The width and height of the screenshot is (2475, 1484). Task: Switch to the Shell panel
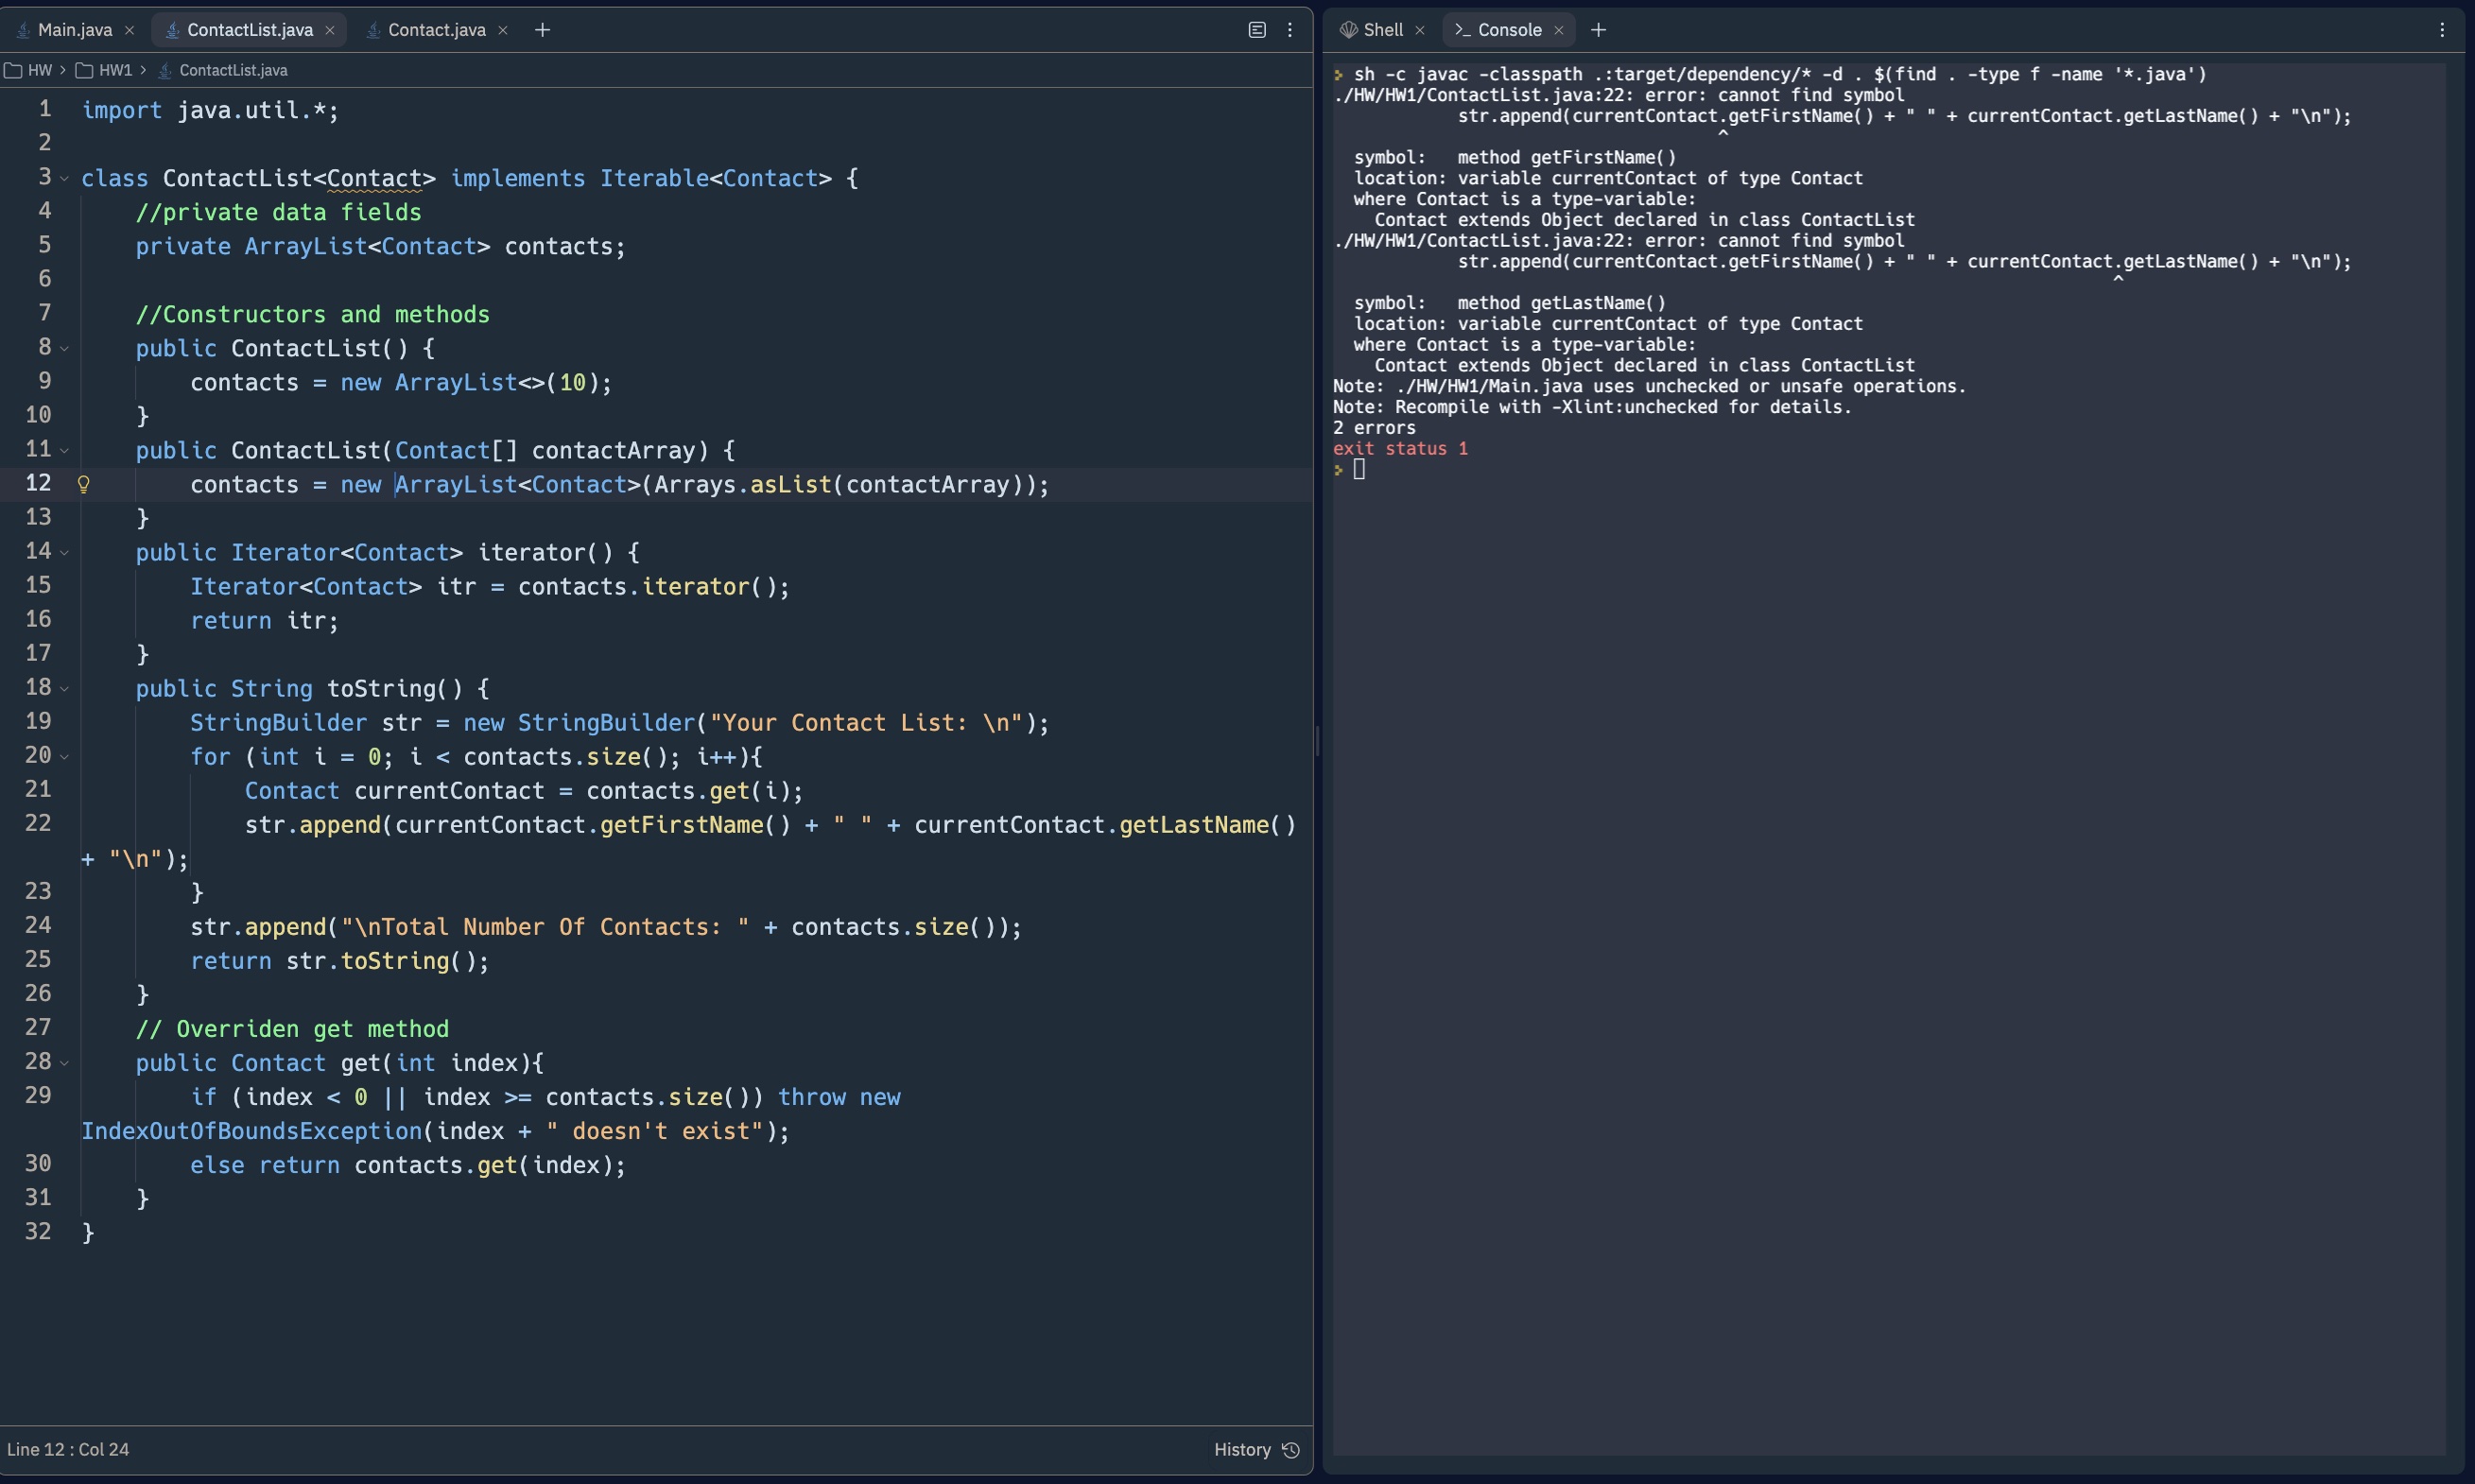point(1381,30)
